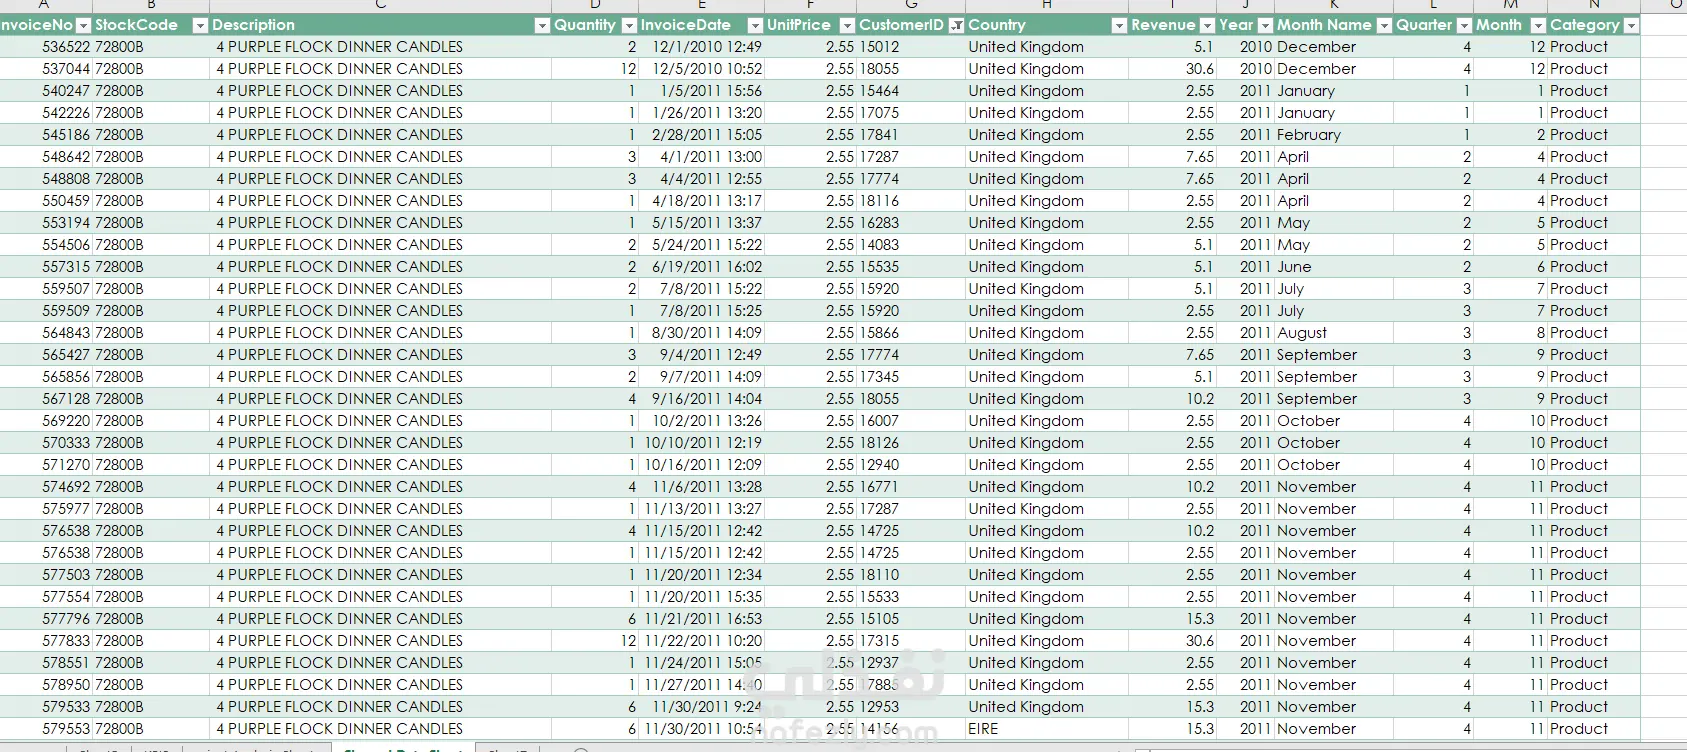
Task: Select the Description header cell text
Action: click(x=254, y=25)
